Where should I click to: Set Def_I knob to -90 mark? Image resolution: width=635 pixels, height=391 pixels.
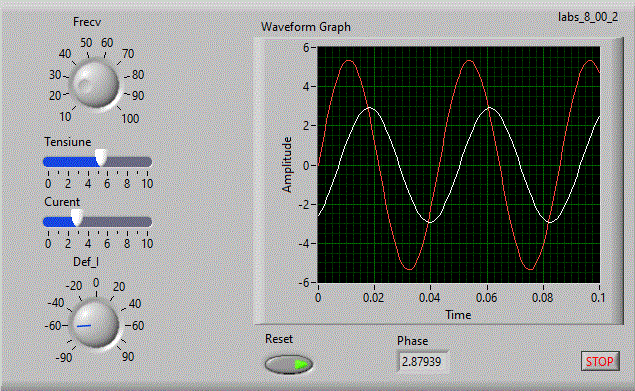coord(64,357)
